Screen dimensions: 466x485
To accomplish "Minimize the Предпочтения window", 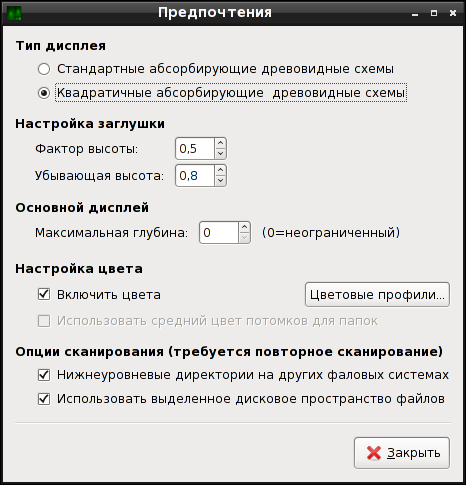I will (x=415, y=14).
